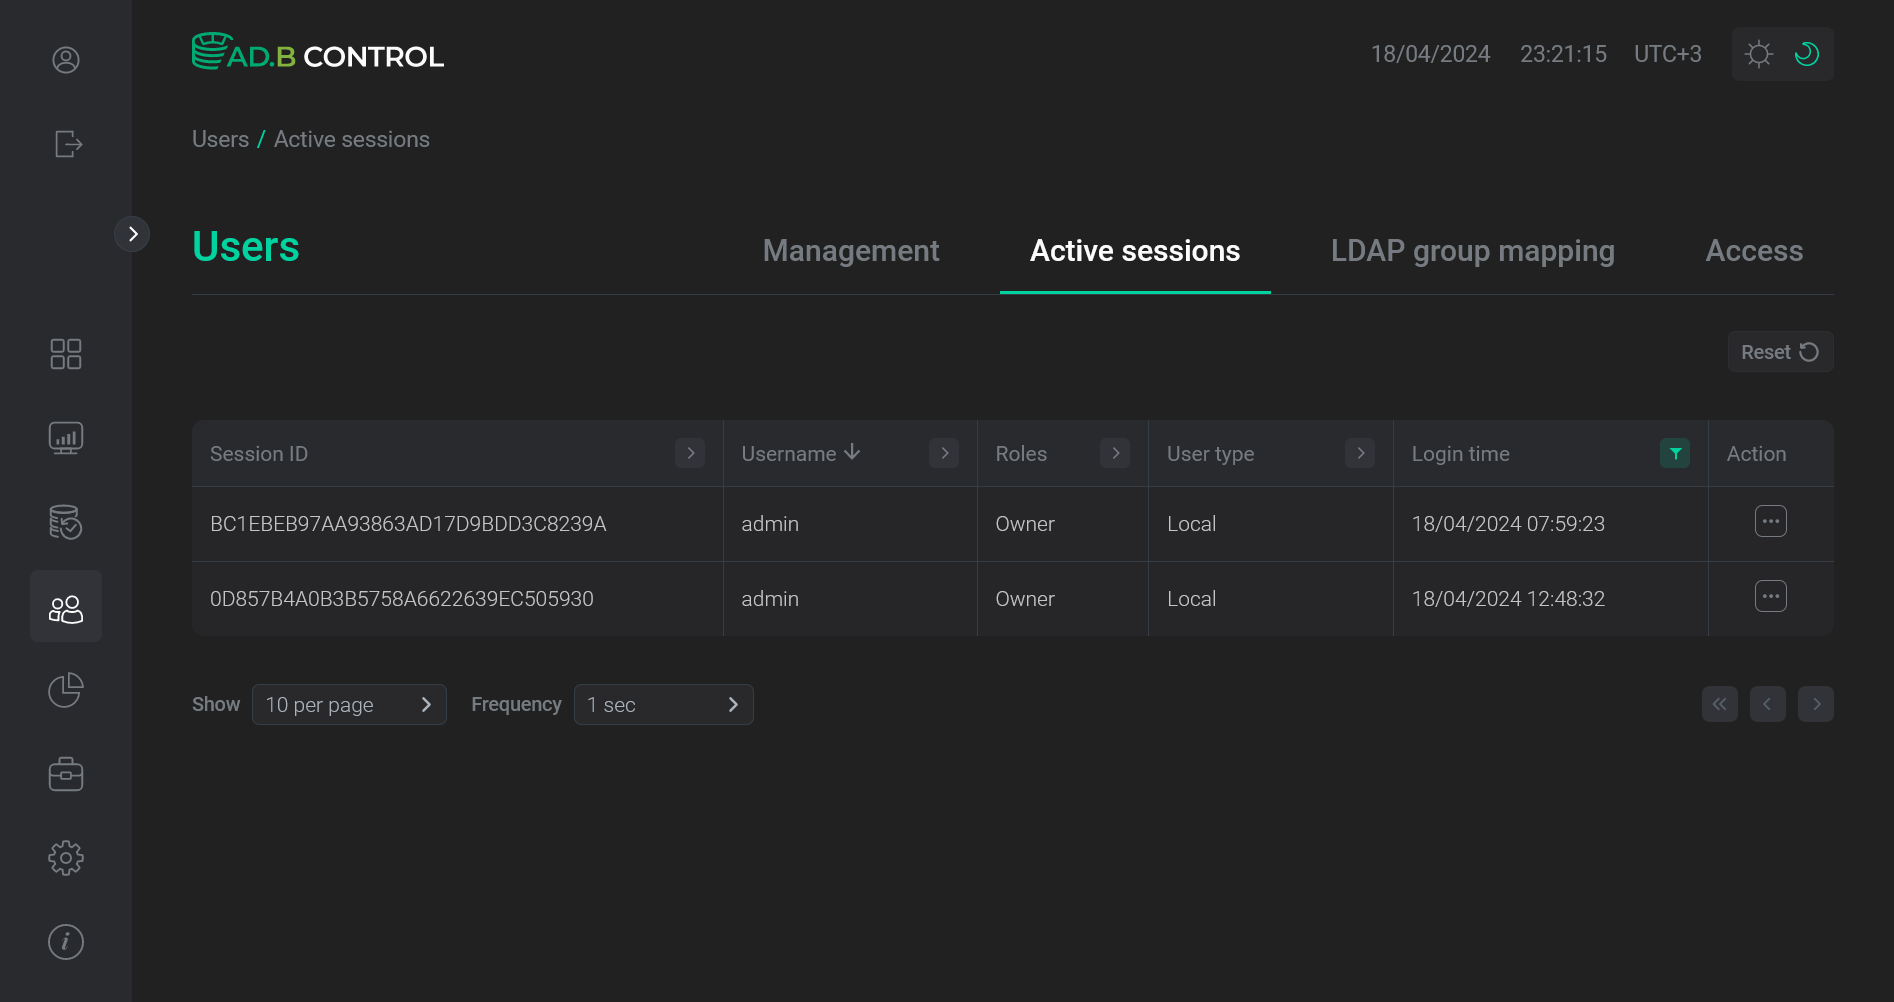Select the monitoring charts icon in sidebar
This screenshot has height=1002, width=1894.
point(65,437)
